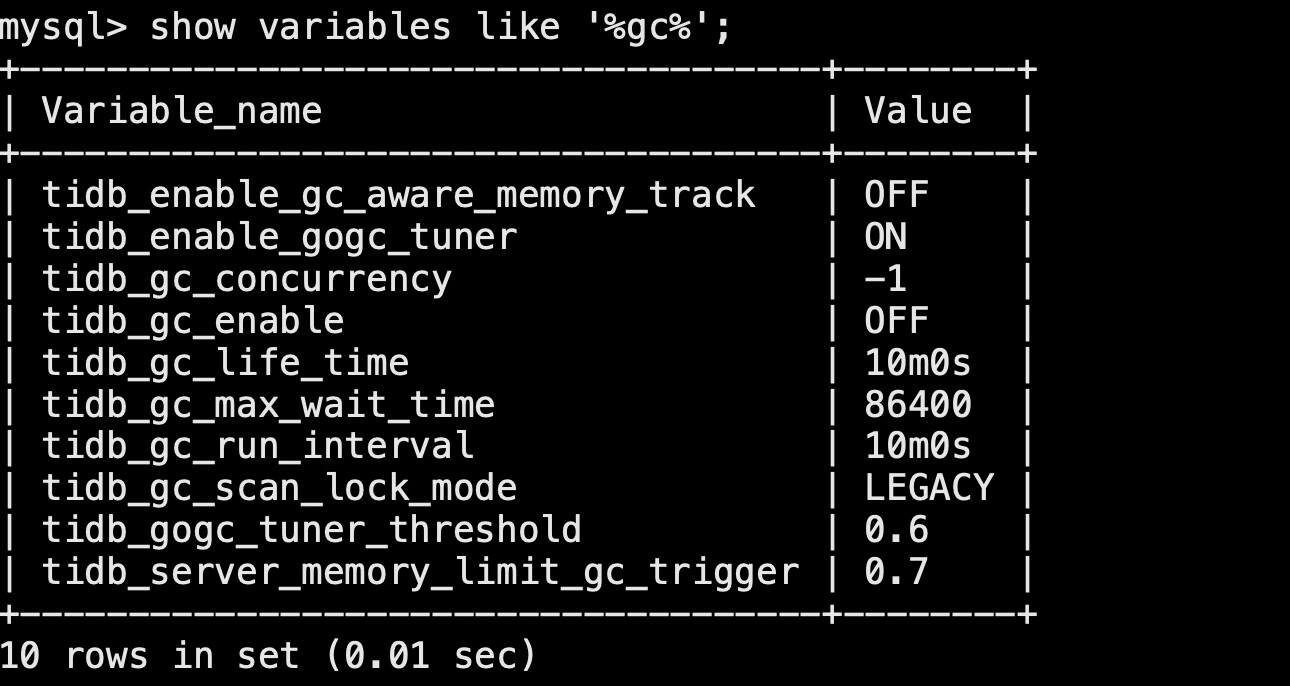This screenshot has width=1290, height=686.
Task: Click tidb_gc_concurrency variable name
Action: pyautogui.click(x=246, y=279)
